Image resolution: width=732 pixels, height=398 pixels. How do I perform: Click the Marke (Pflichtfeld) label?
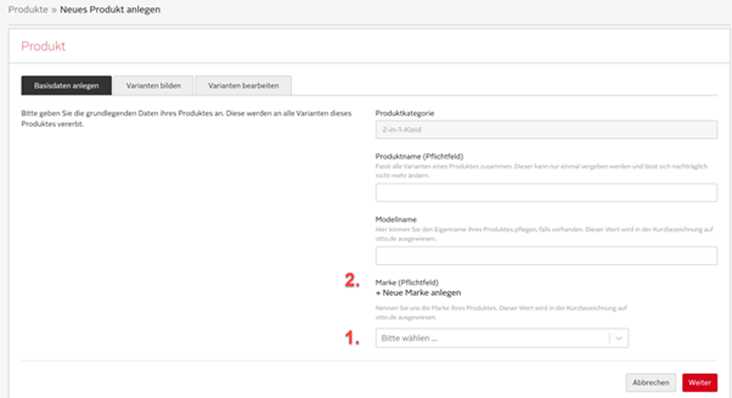pos(407,282)
